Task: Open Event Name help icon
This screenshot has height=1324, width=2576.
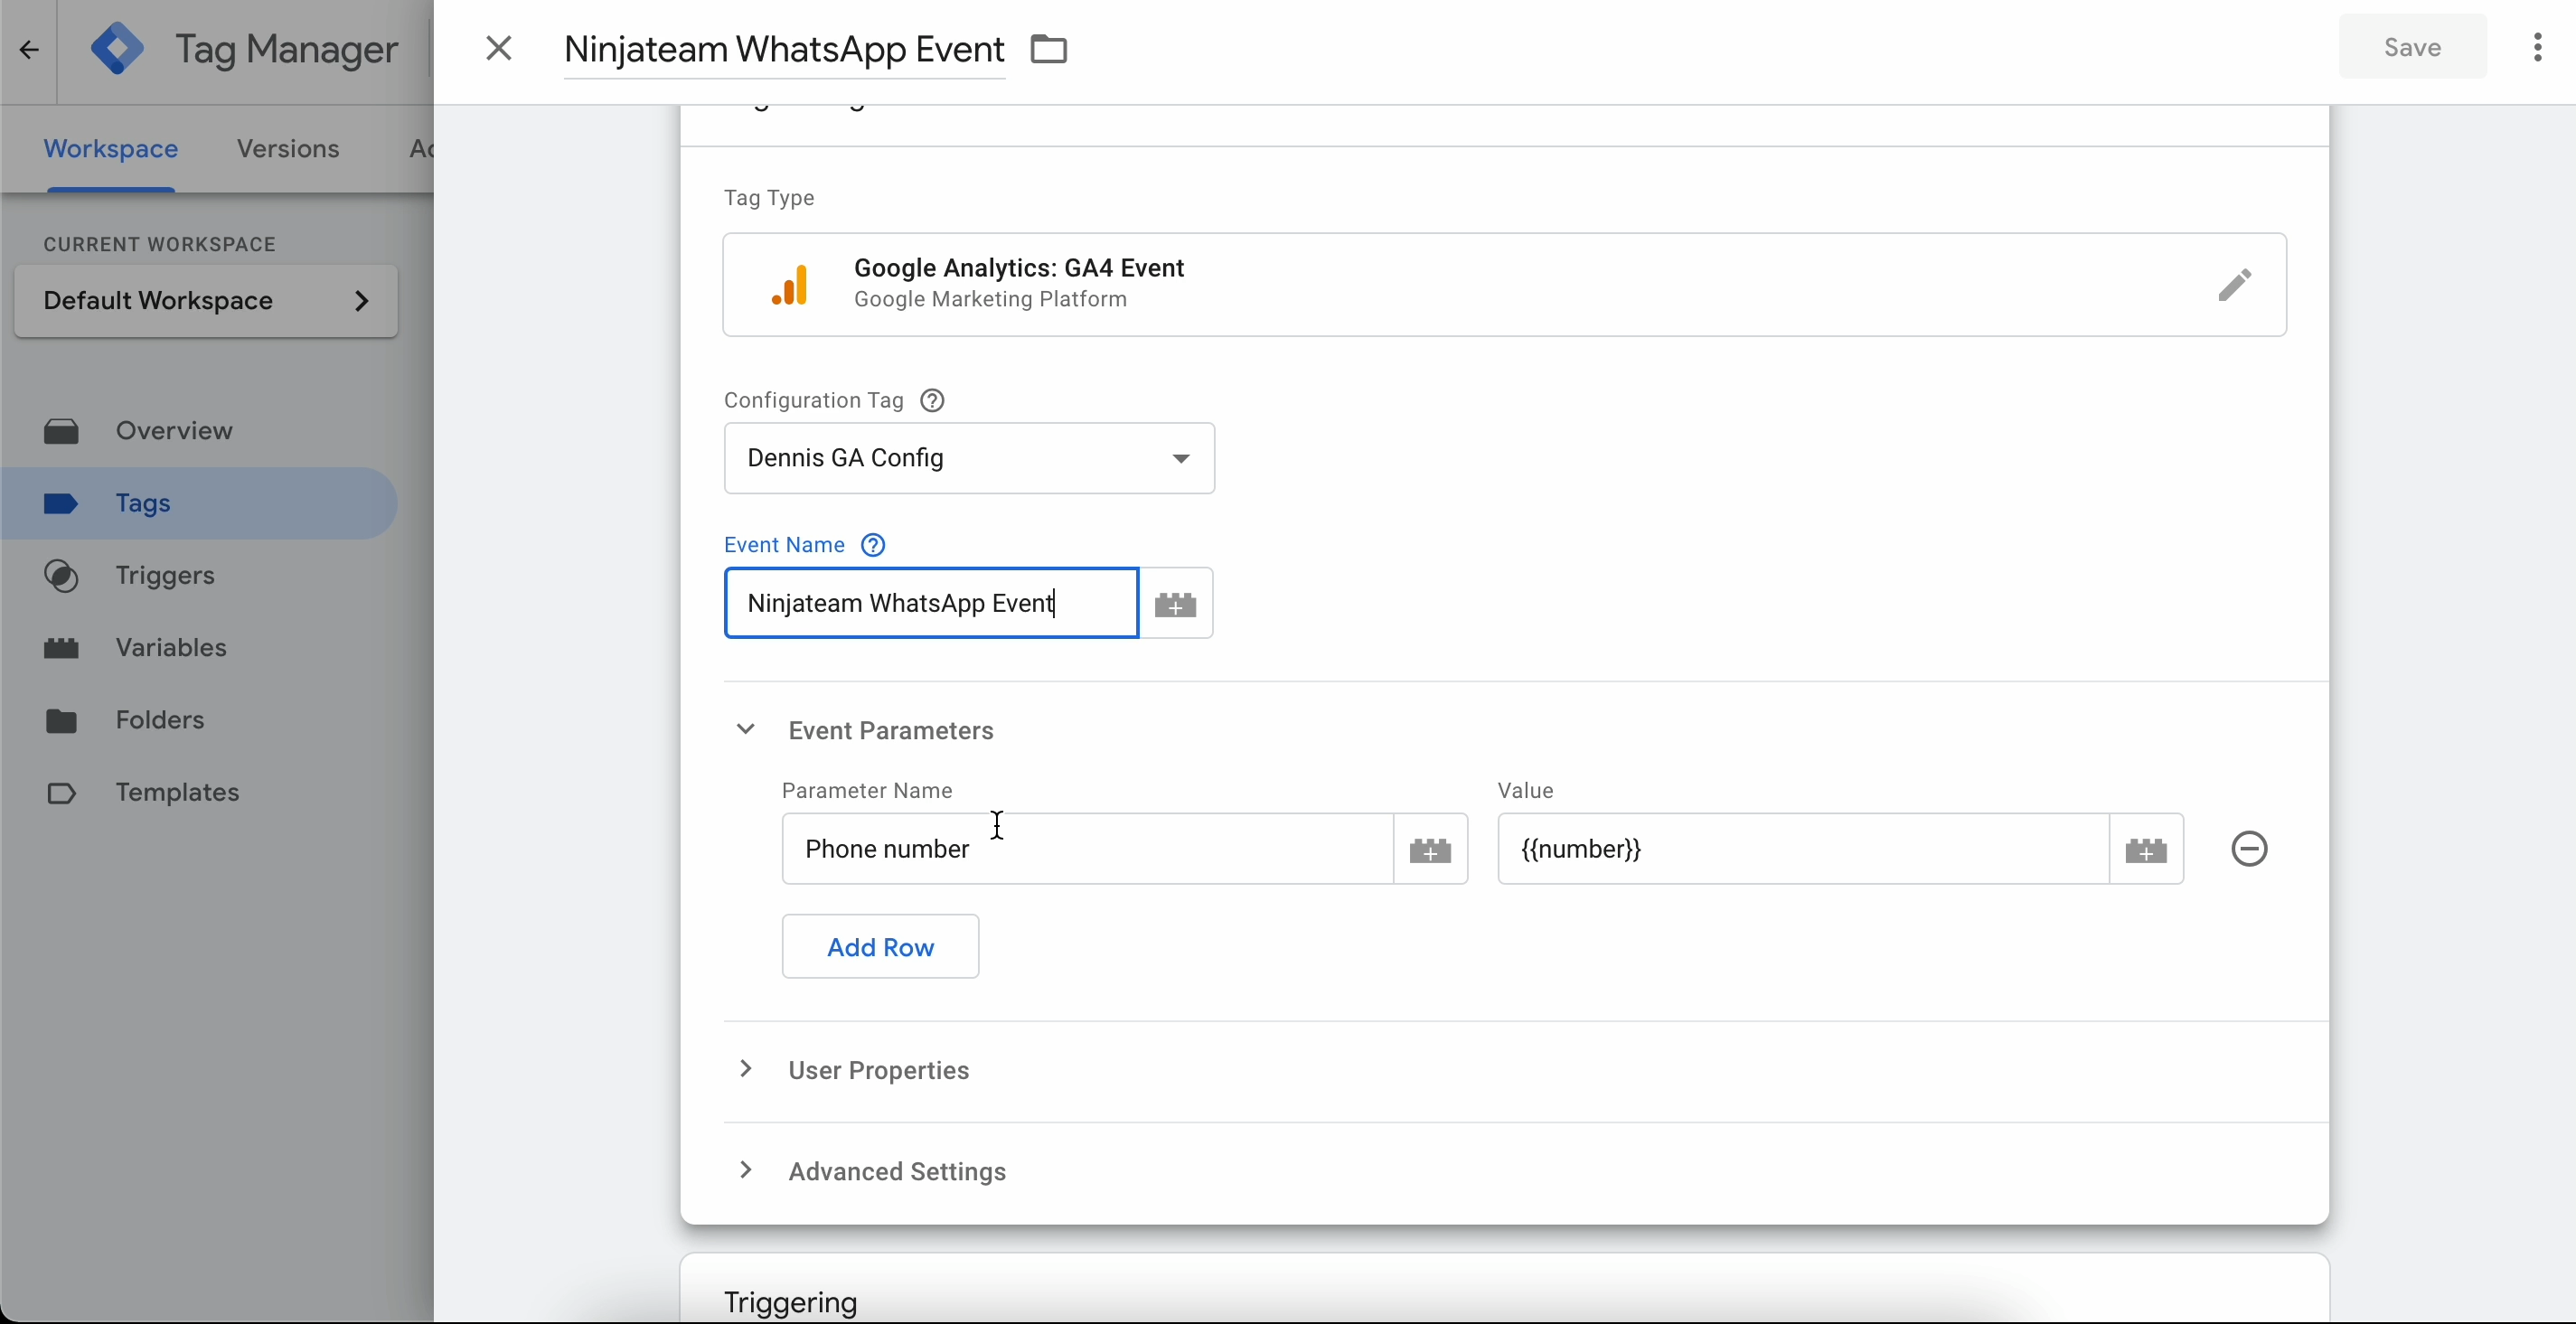Action: coord(873,545)
